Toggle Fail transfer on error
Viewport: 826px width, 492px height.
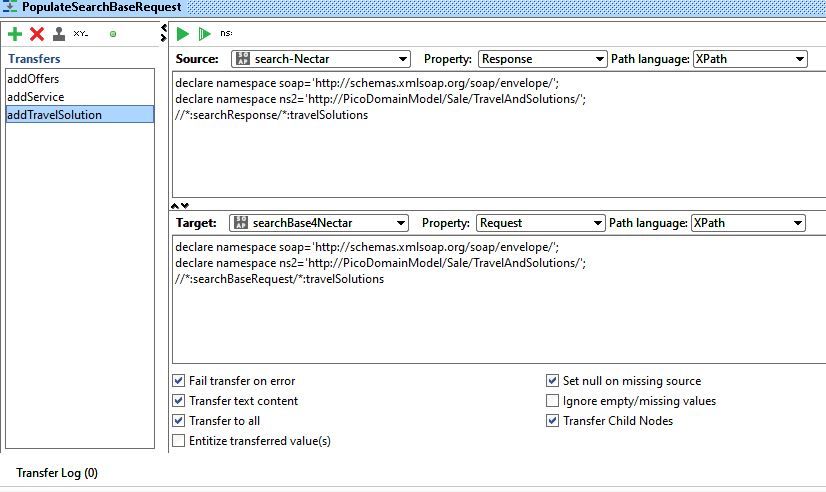tap(179, 380)
